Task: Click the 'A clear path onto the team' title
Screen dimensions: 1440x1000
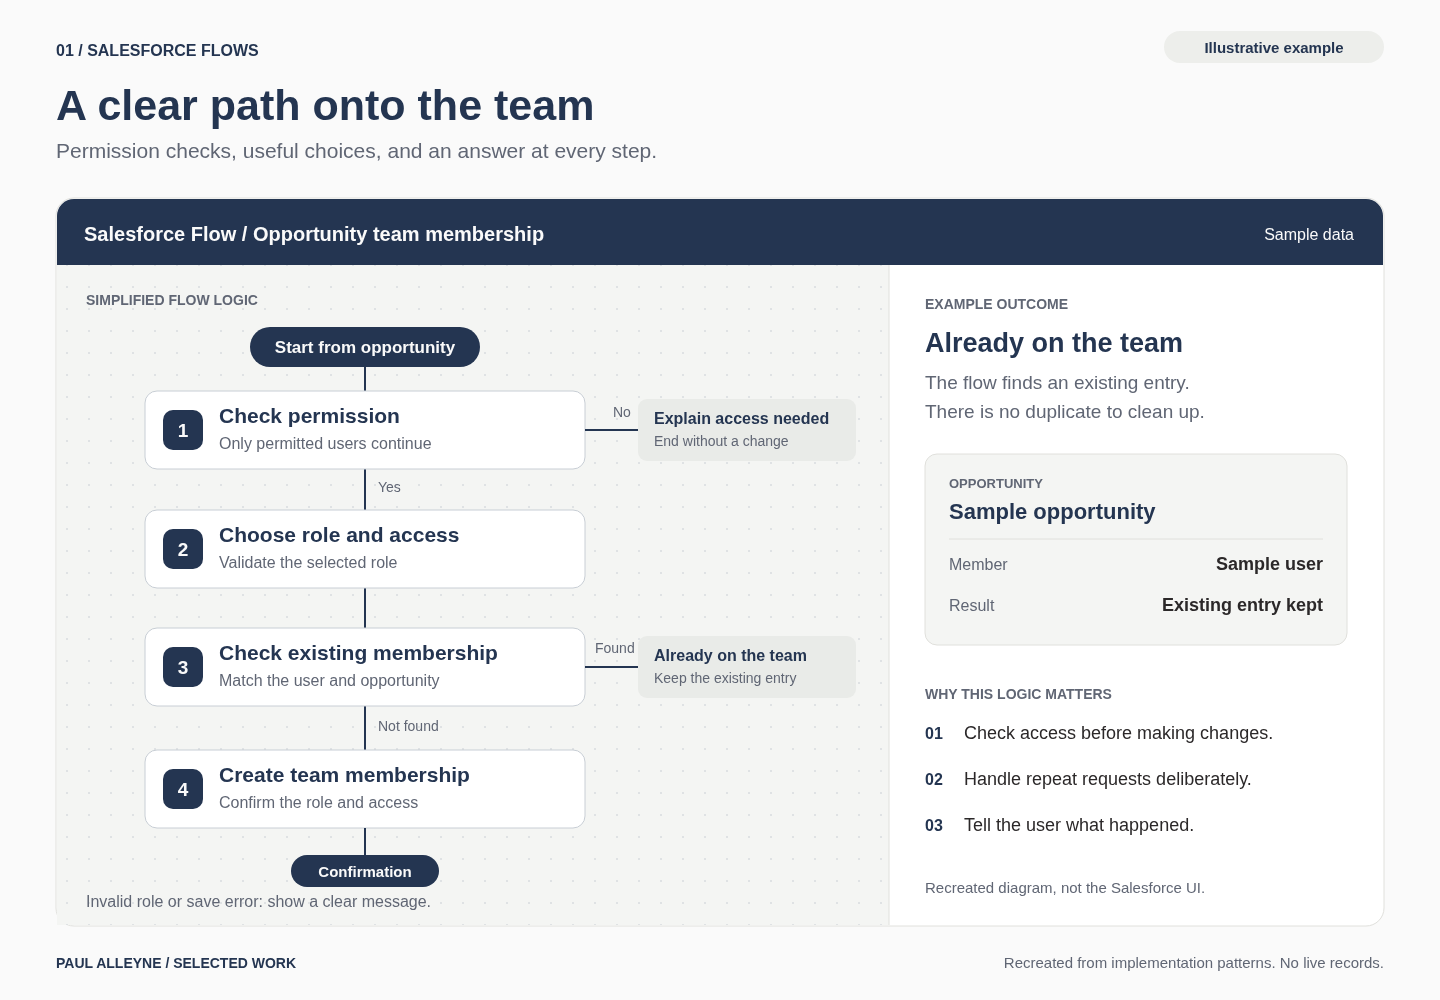Action: point(325,106)
